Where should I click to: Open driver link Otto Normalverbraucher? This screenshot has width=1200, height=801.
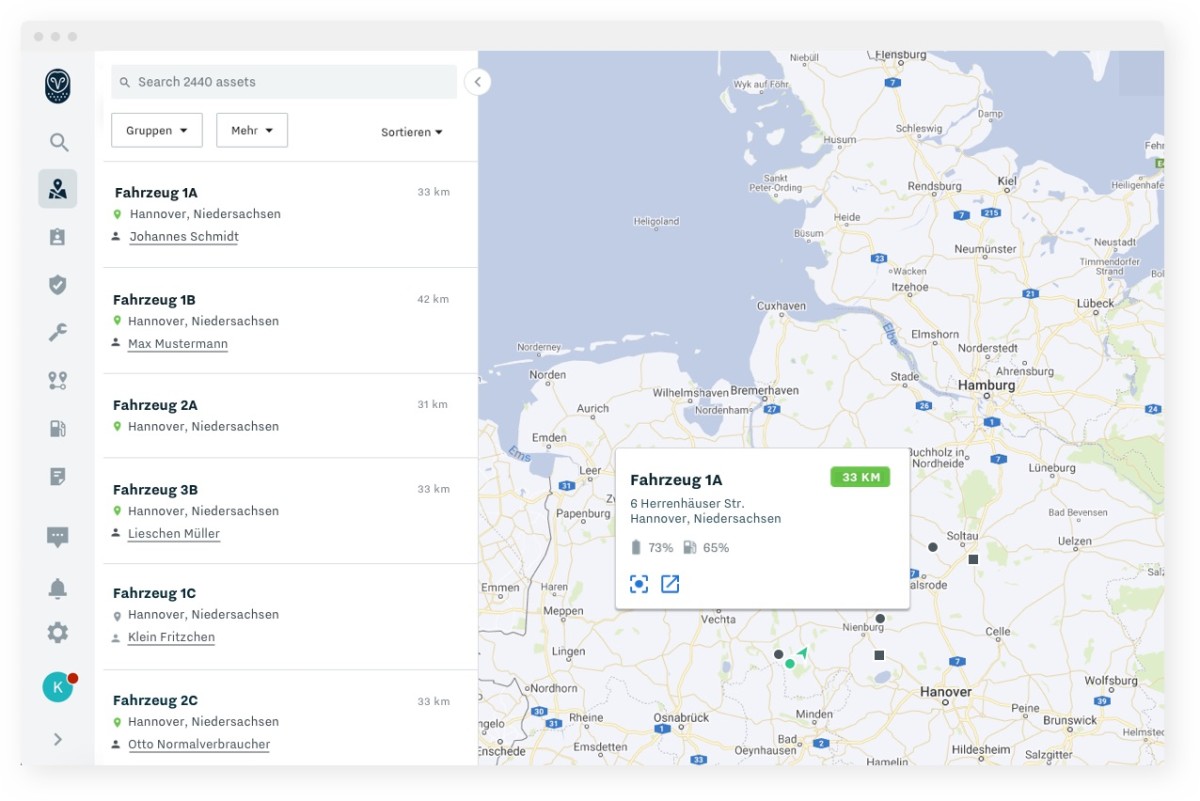[x=199, y=744]
